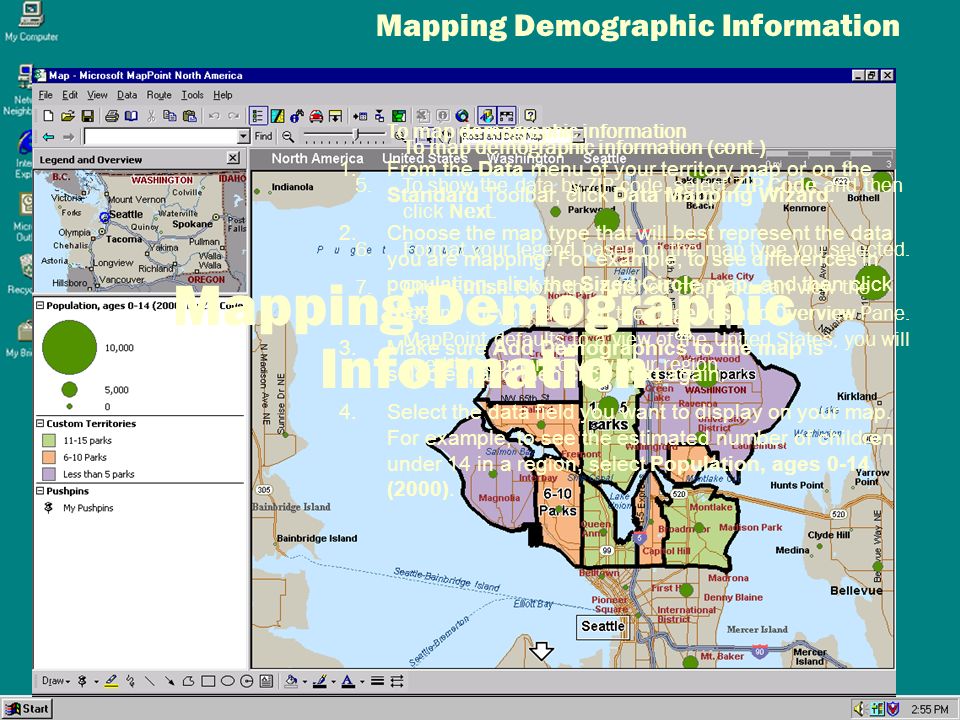Click the Cut scissors icon

coord(151,116)
